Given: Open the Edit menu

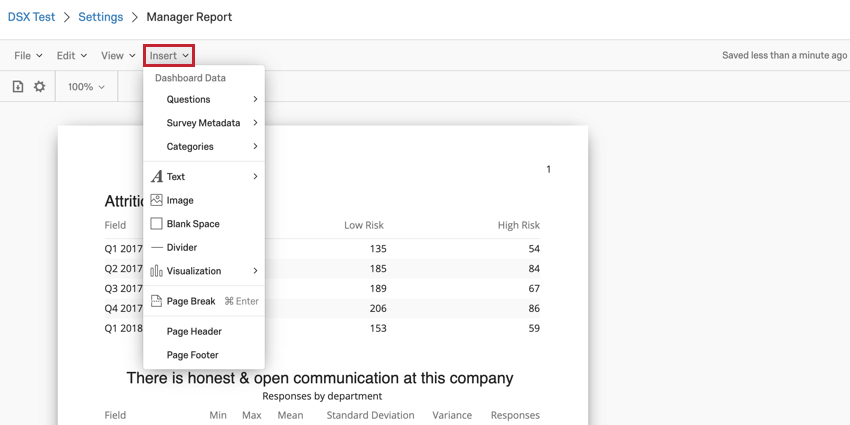Looking at the screenshot, I should [71, 56].
